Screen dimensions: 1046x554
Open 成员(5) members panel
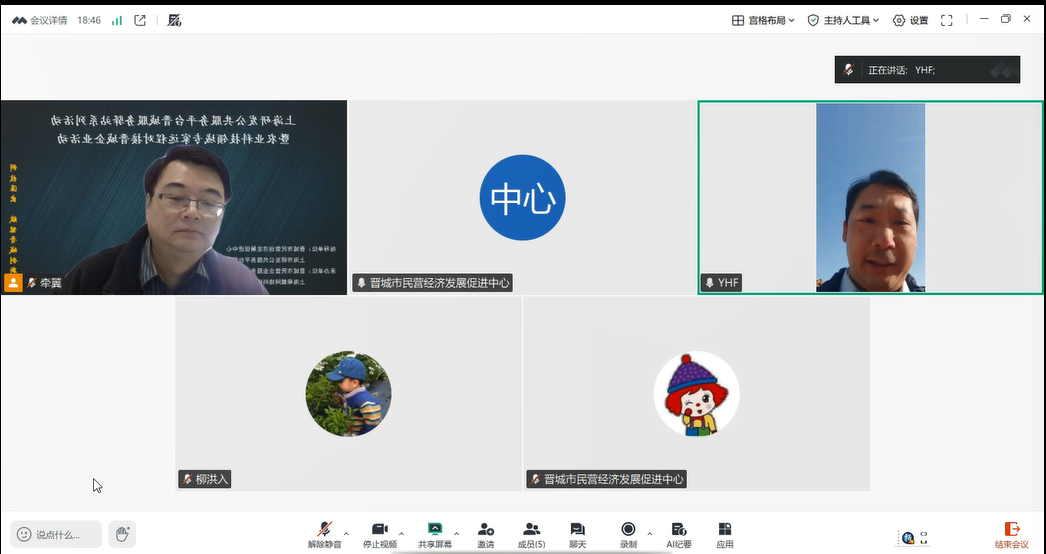[x=532, y=535]
